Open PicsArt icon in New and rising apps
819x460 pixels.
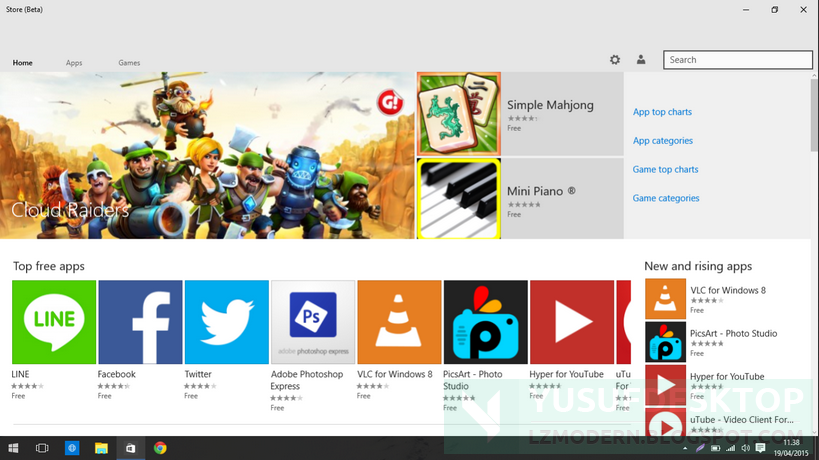pyautogui.click(x=665, y=342)
